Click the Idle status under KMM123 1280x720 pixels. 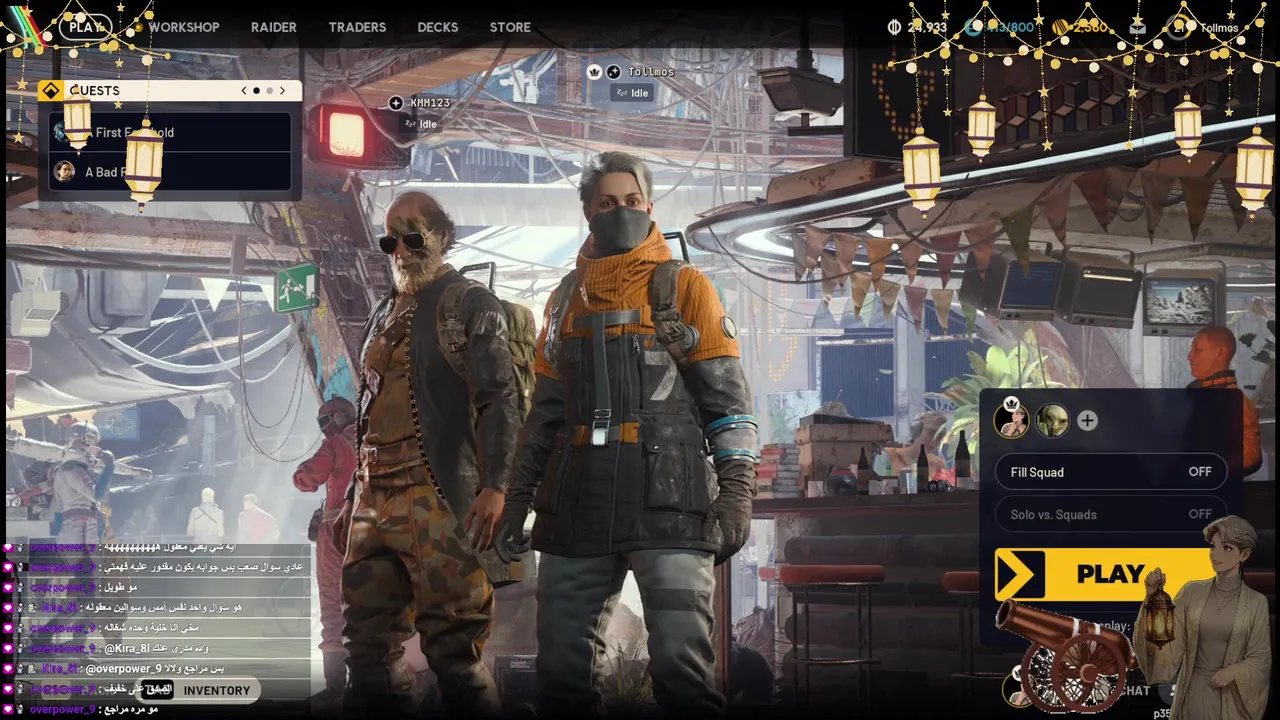click(421, 124)
